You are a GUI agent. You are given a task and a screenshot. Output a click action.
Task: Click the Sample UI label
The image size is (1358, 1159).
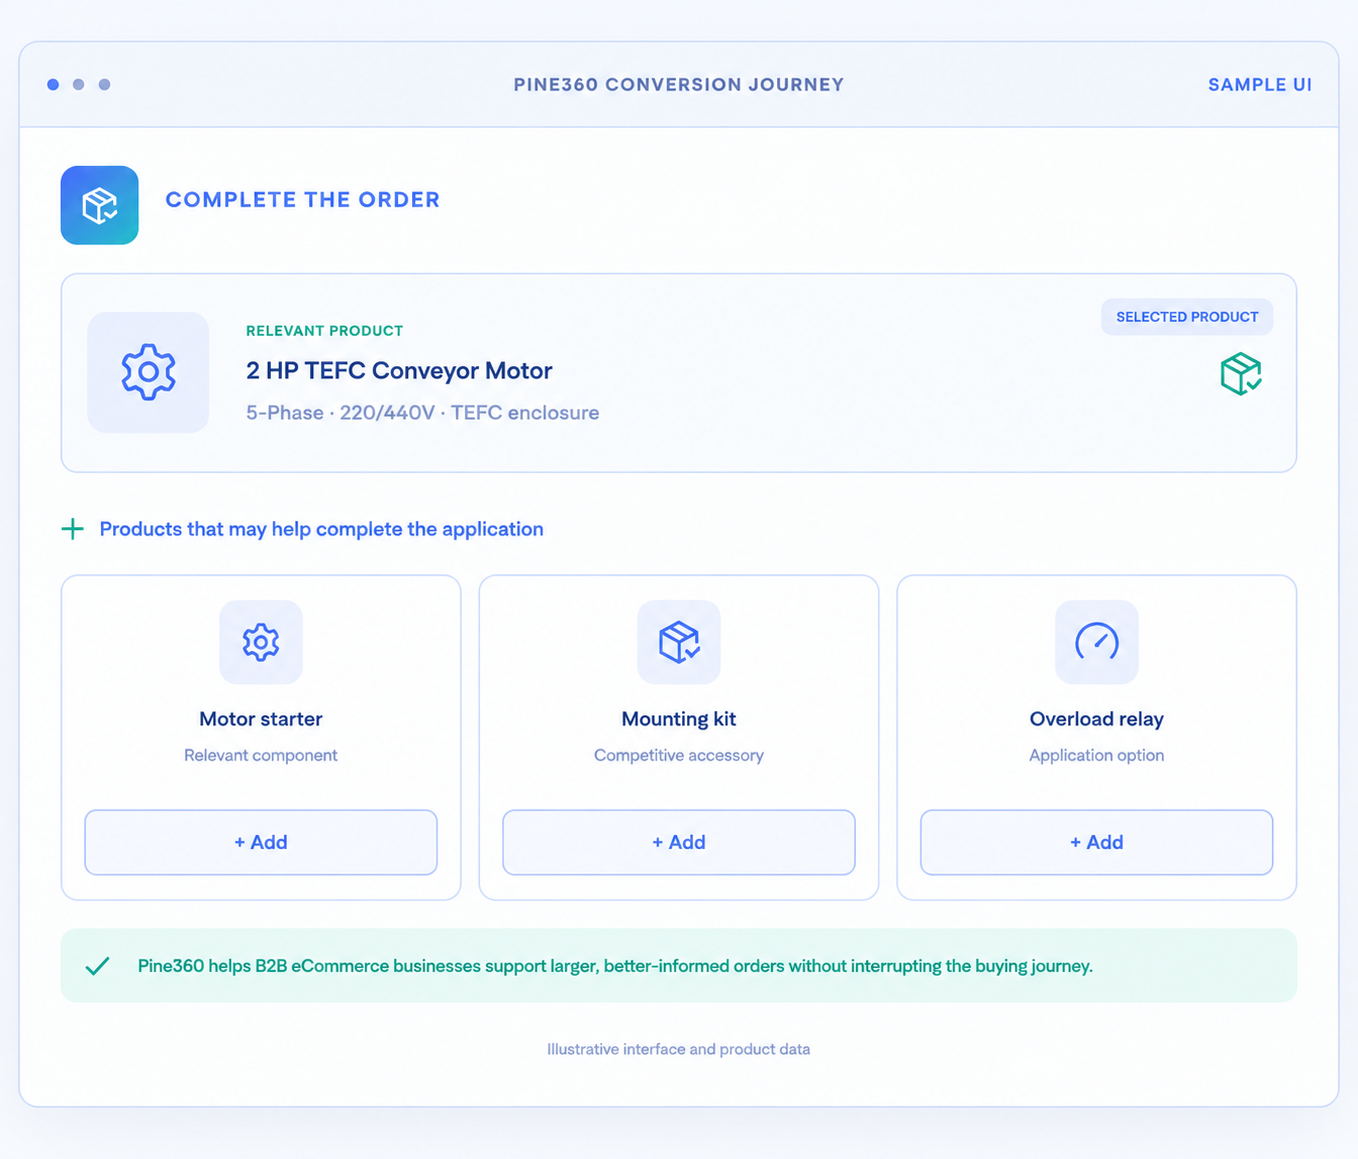click(x=1260, y=85)
